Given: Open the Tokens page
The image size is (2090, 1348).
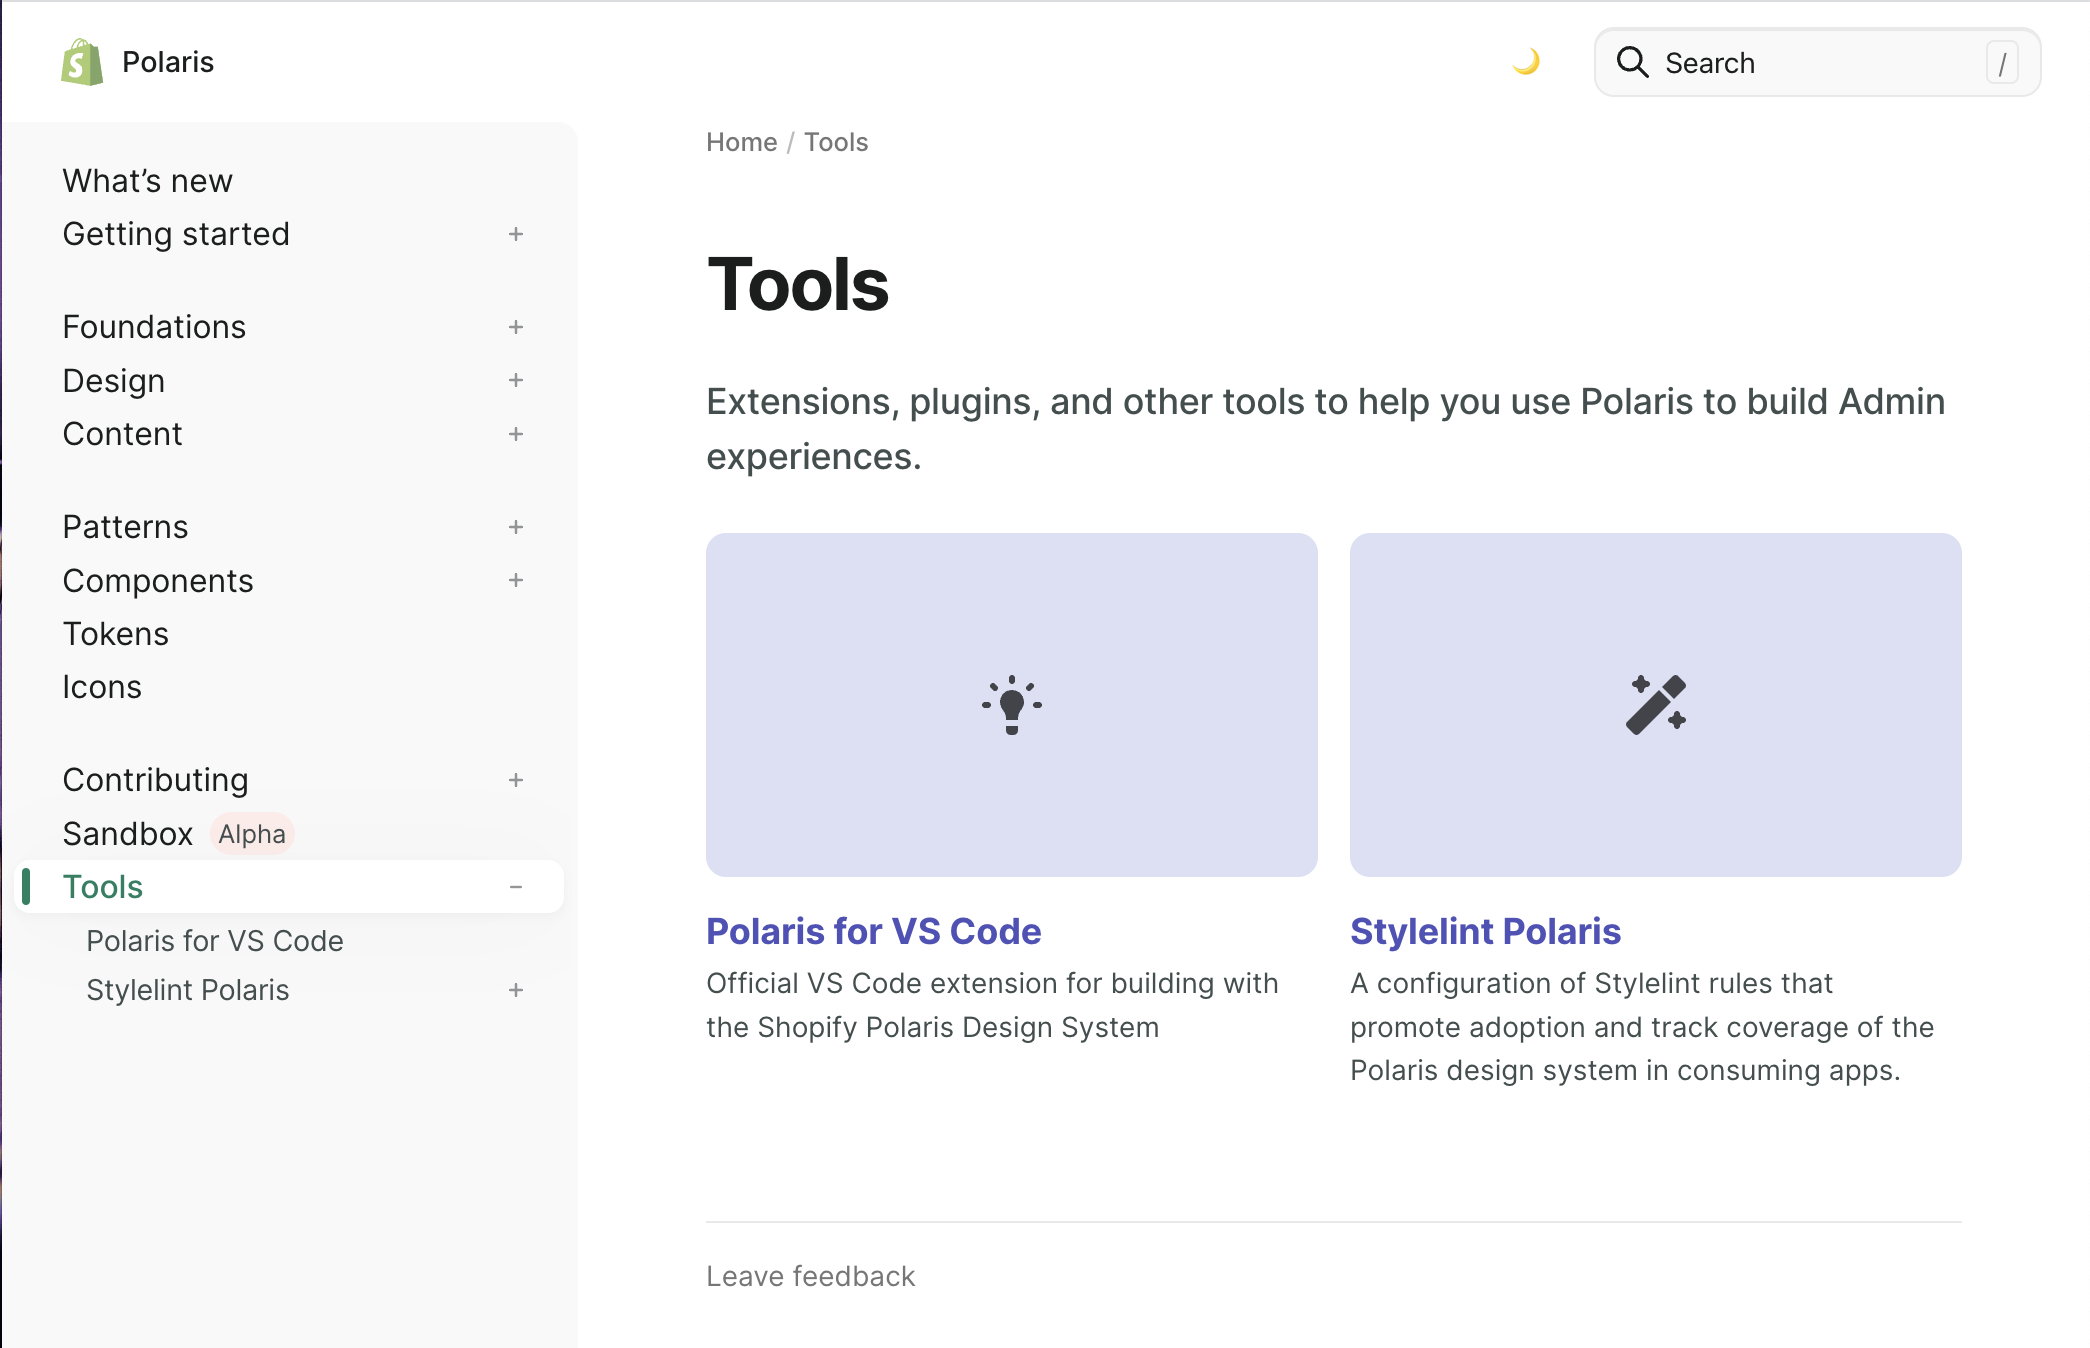Looking at the screenshot, I should (x=116, y=634).
